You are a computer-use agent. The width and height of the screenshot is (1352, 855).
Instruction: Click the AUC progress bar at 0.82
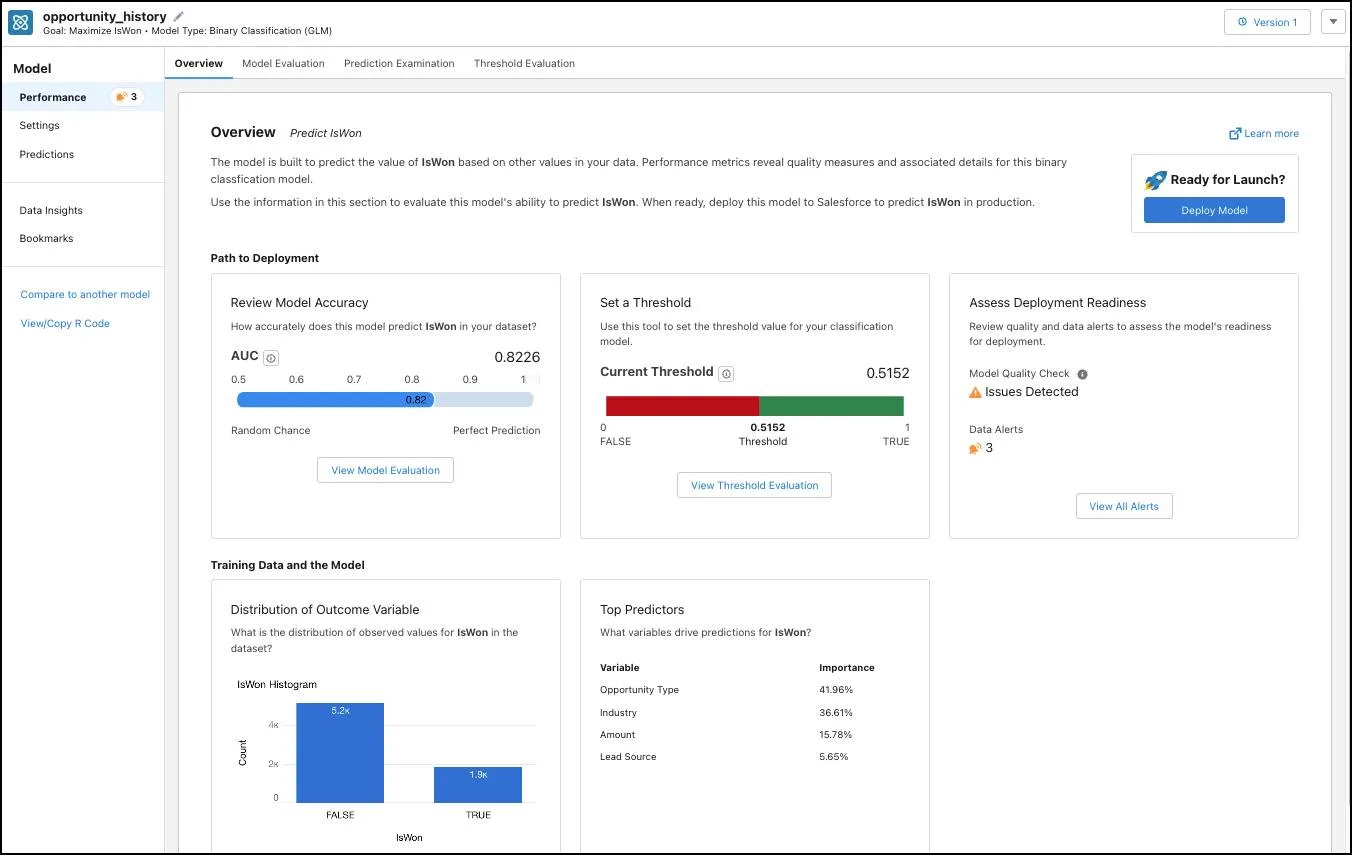point(385,400)
